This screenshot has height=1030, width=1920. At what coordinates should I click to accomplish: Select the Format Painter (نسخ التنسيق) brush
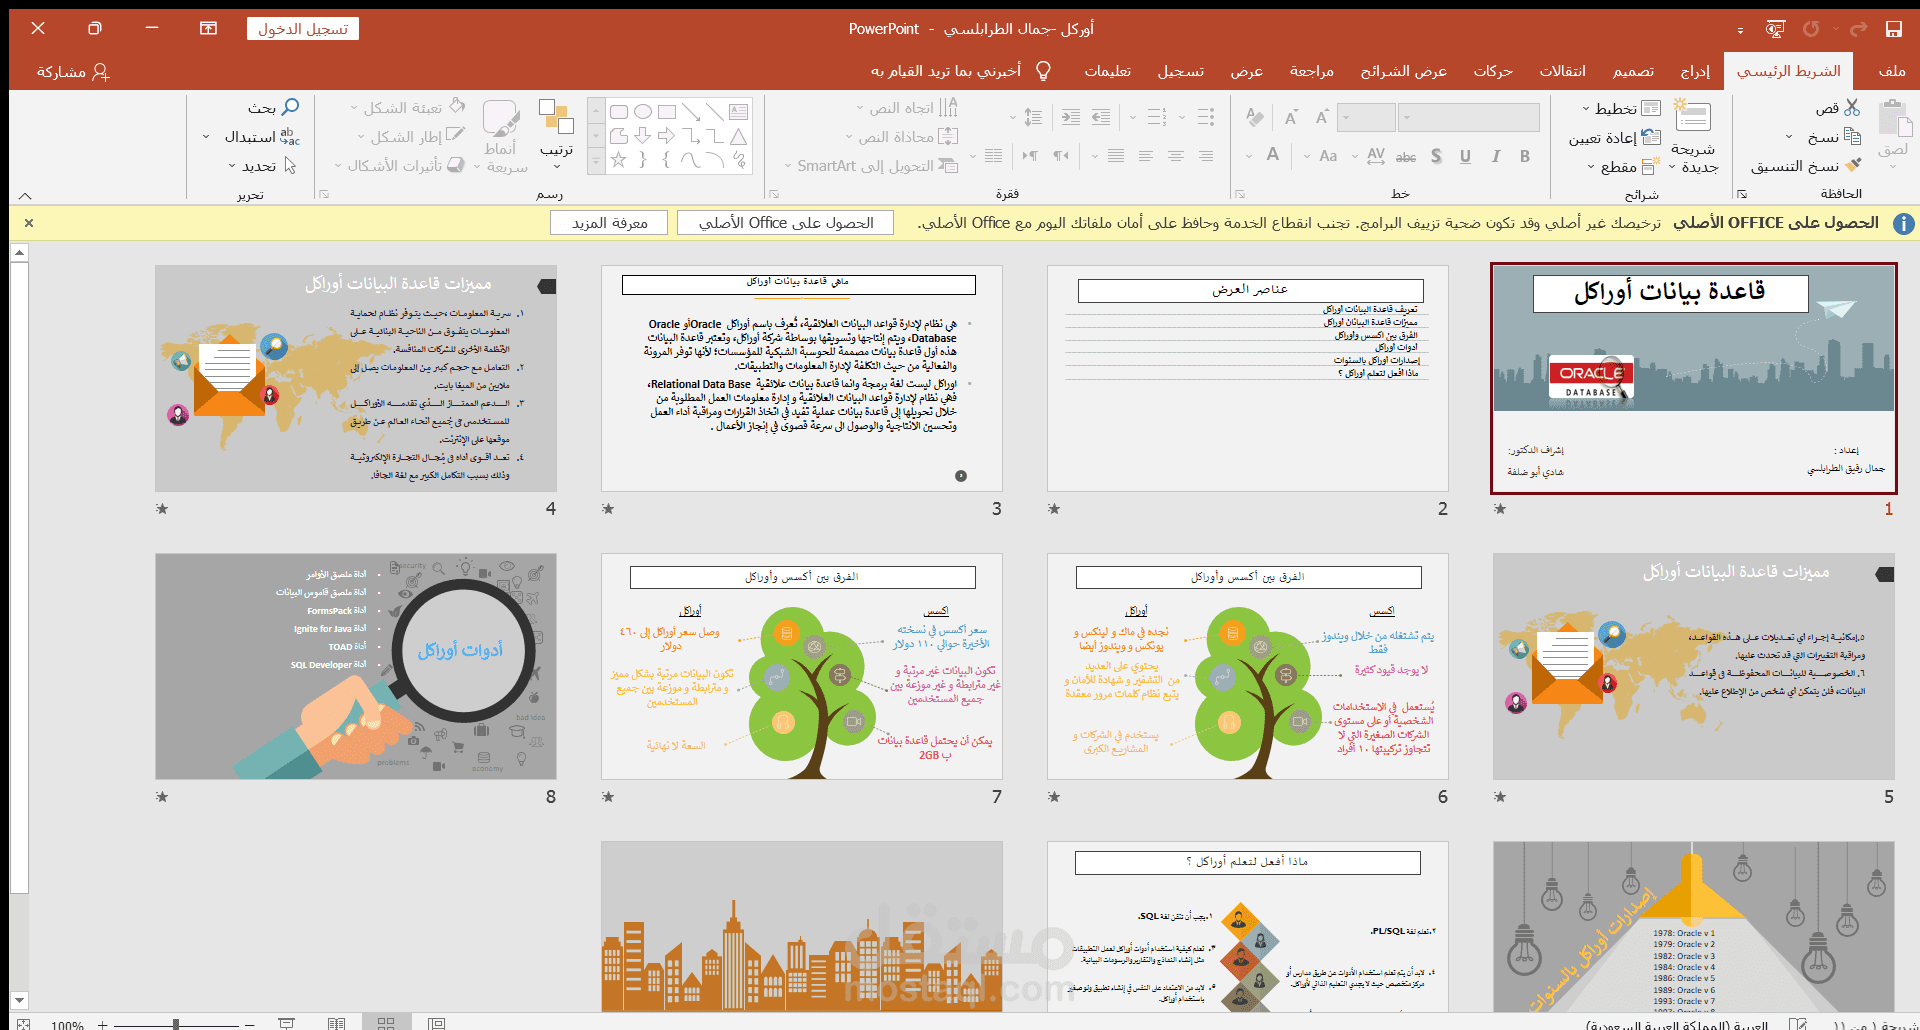coord(1853,165)
